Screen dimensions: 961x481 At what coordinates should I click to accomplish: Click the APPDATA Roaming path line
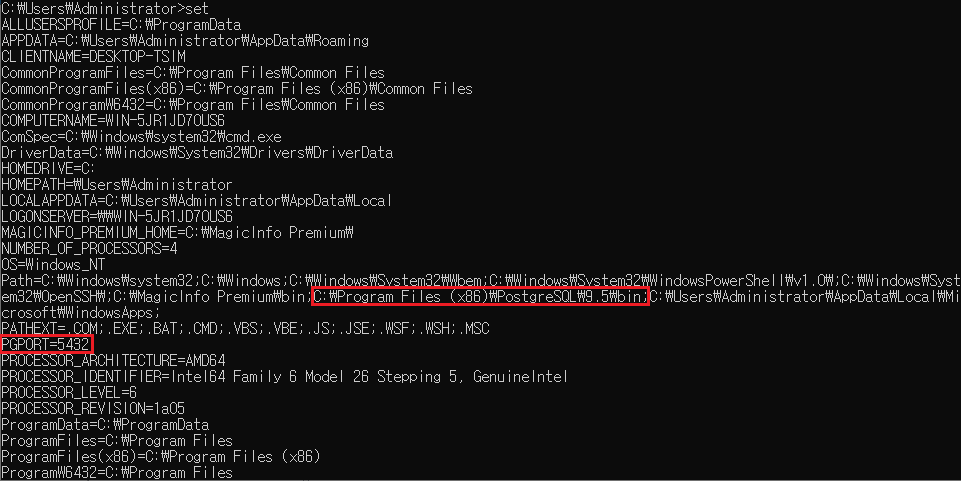pyautogui.click(x=185, y=41)
